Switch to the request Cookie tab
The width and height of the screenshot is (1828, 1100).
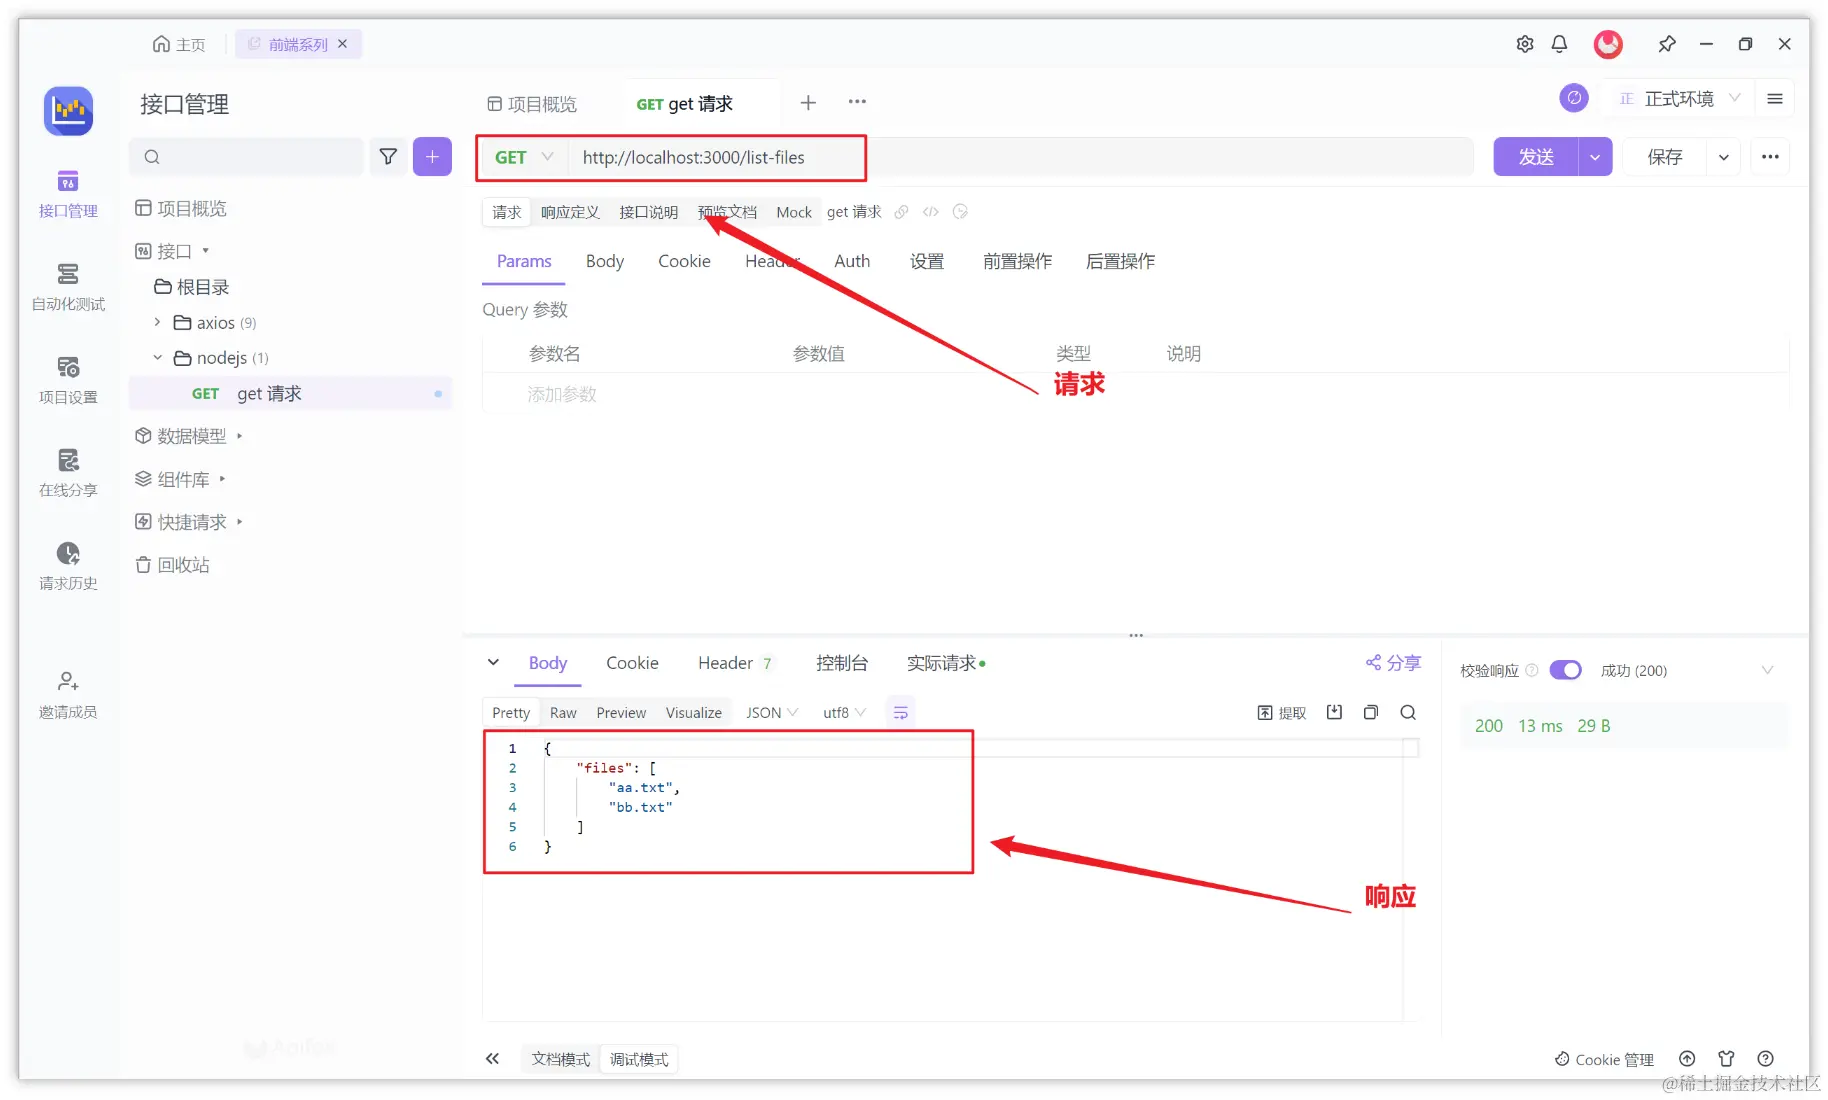pos(684,261)
